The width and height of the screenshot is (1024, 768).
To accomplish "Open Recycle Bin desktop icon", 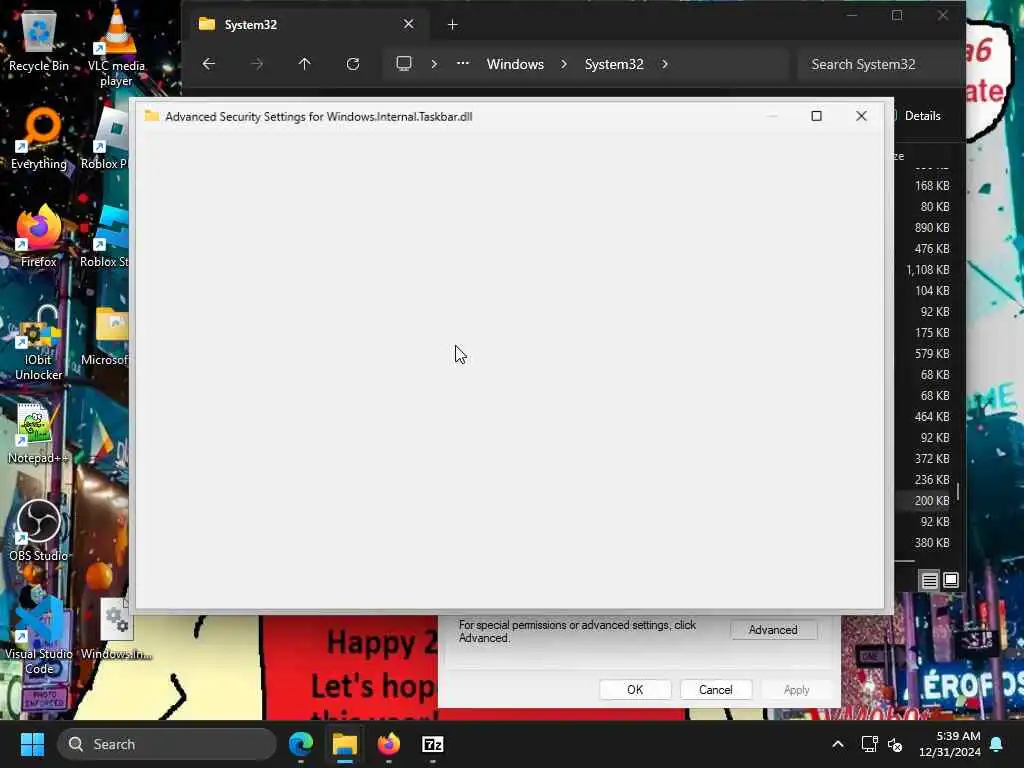I will tap(39, 41).
